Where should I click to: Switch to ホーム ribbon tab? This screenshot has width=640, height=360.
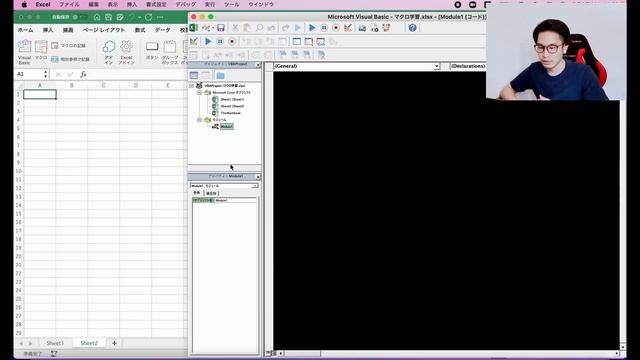click(x=25, y=30)
